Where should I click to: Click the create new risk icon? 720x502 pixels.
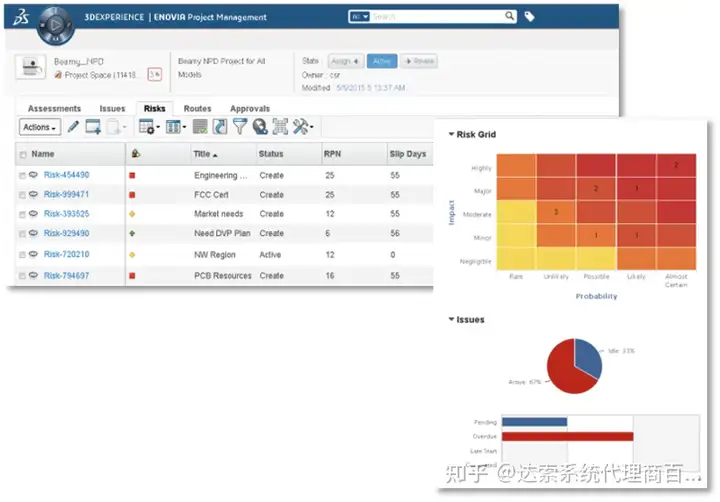click(x=93, y=127)
